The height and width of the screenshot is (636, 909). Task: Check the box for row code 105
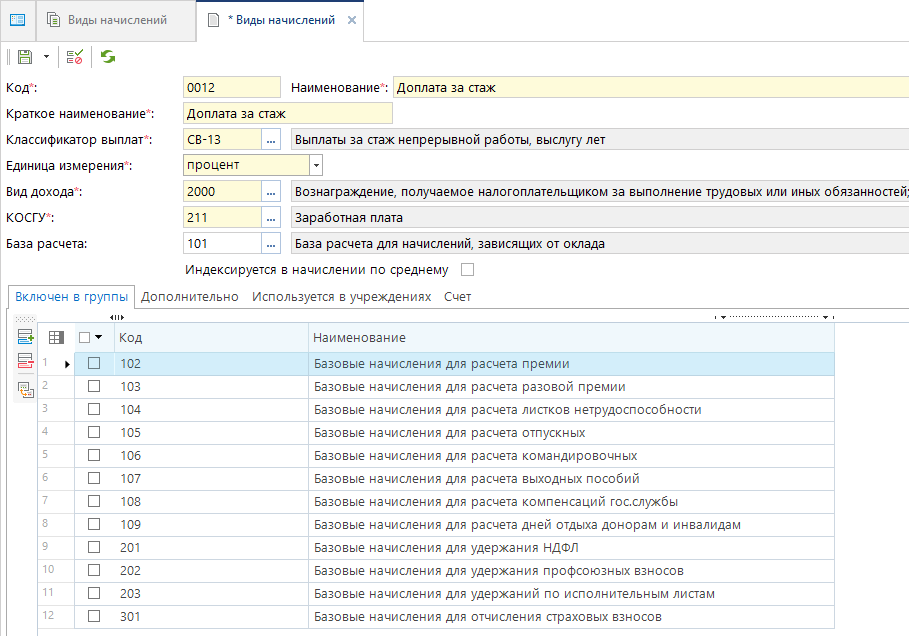coord(94,433)
